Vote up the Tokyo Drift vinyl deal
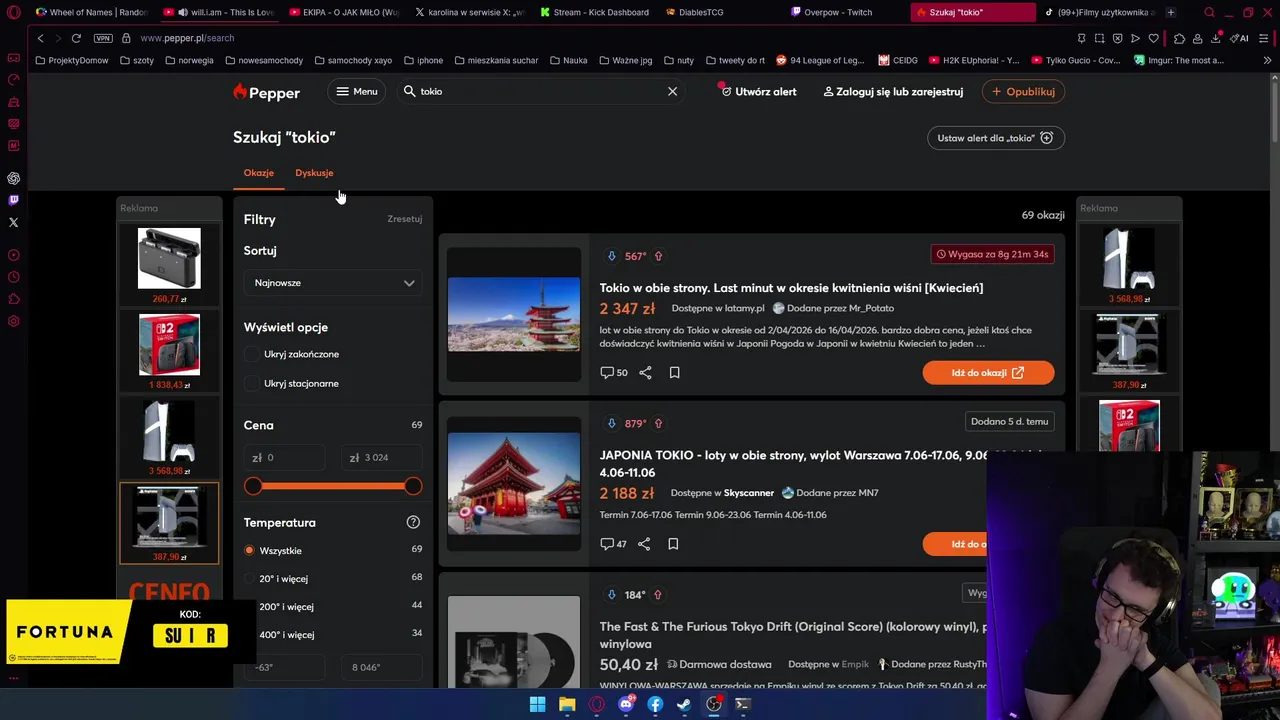 [657, 594]
